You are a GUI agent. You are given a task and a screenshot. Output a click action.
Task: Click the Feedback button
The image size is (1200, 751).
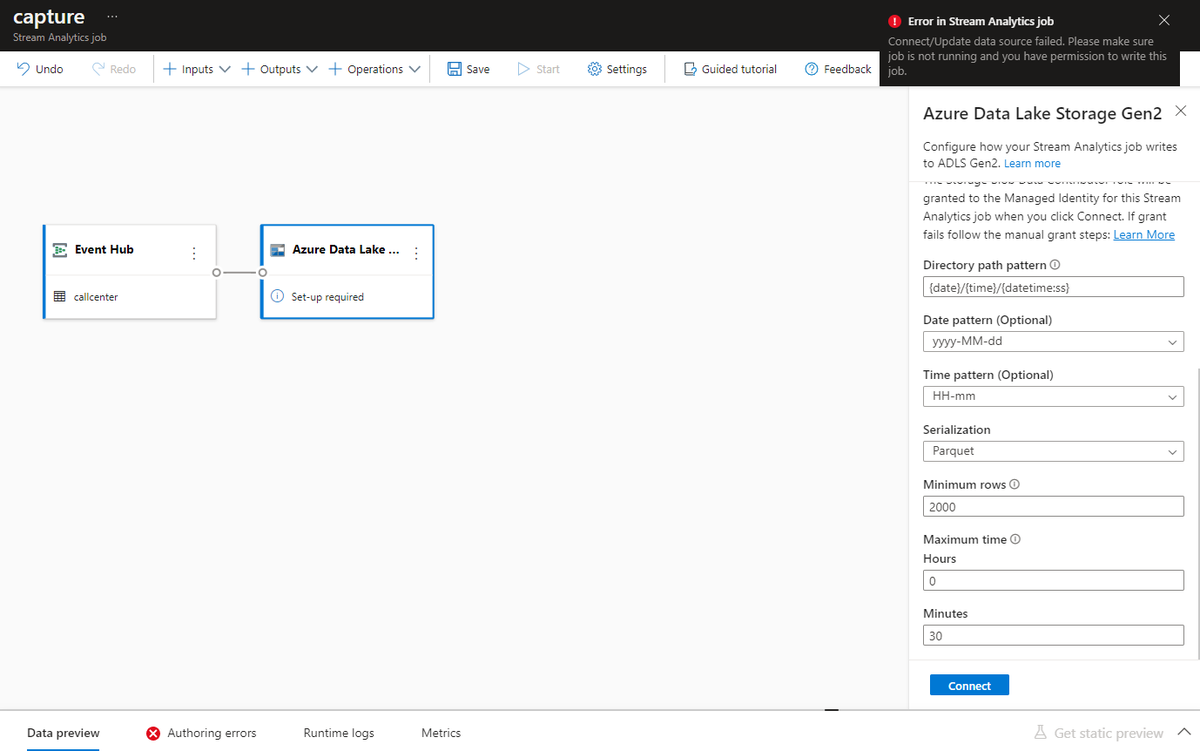[838, 69]
